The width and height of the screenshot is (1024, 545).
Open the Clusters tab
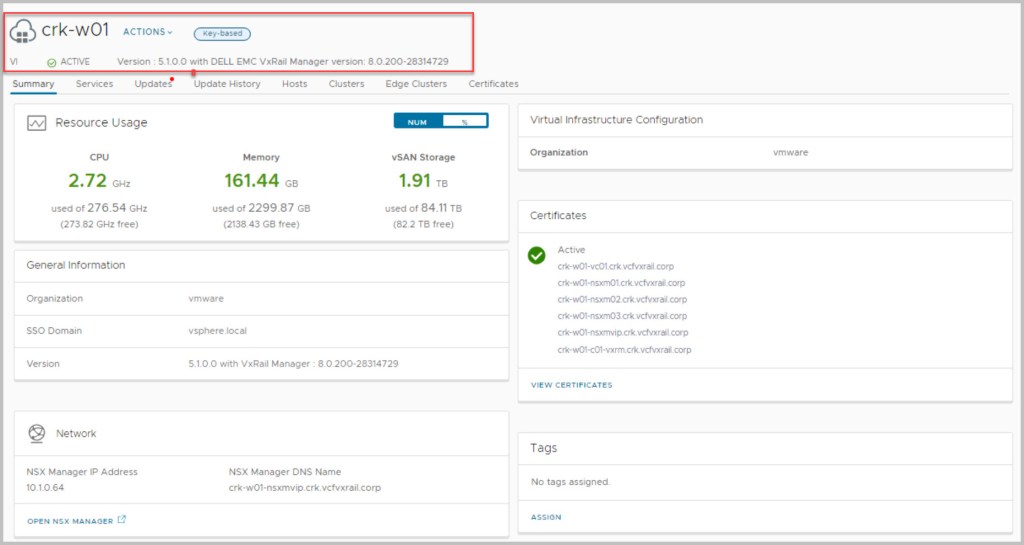pyautogui.click(x=346, y=84)
